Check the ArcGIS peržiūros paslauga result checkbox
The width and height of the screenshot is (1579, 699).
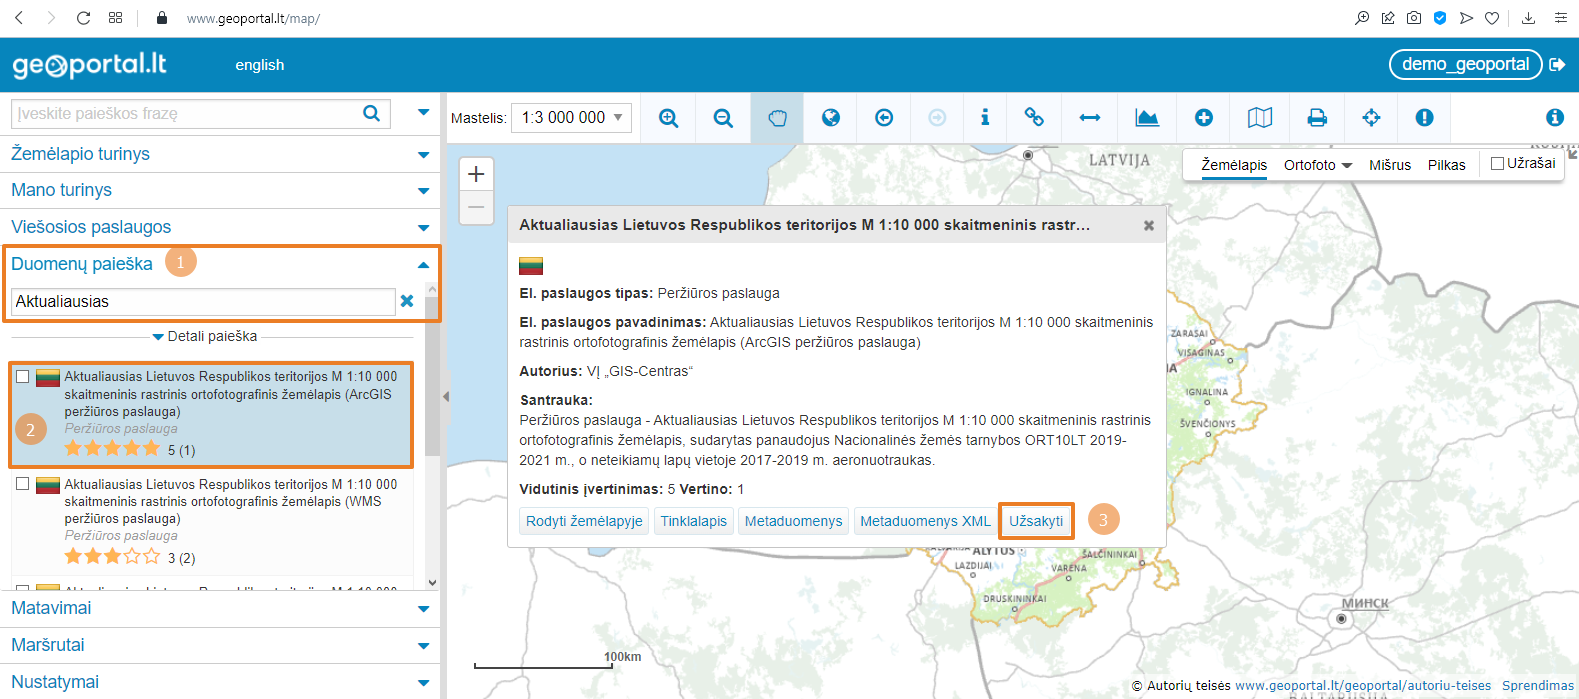[x=22, y=377]
